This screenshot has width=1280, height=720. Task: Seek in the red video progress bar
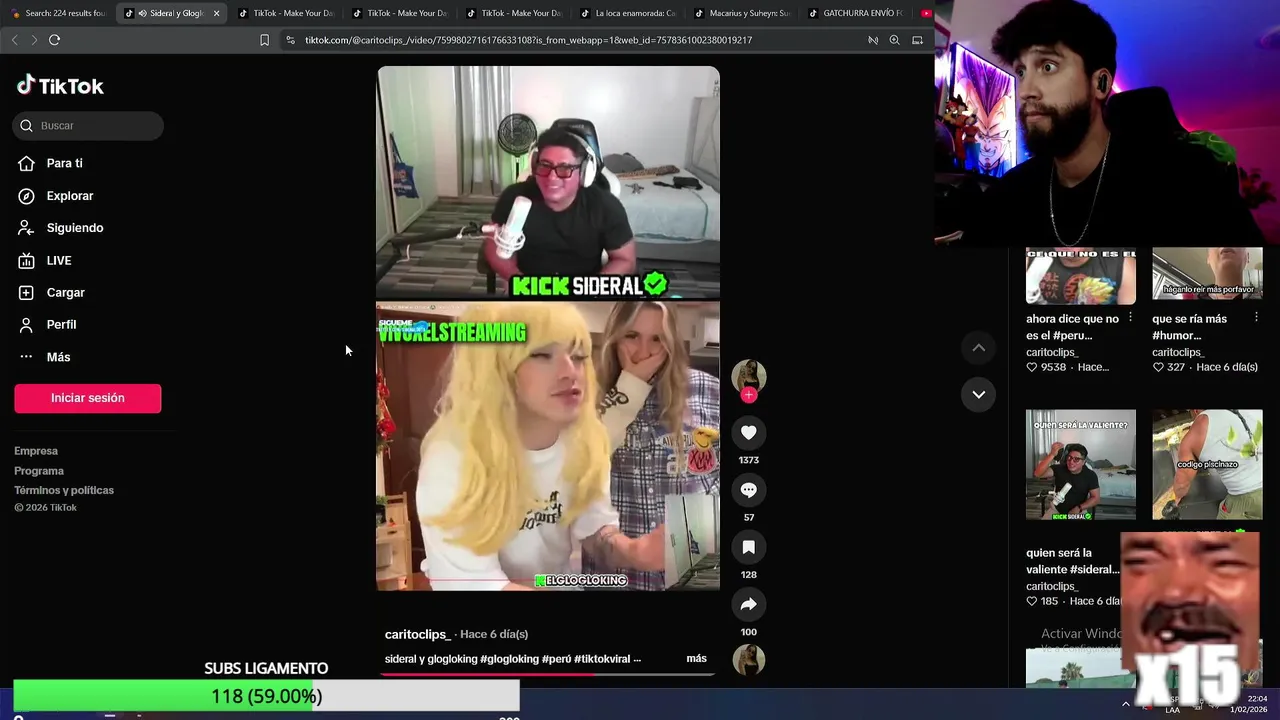(548, 674)
